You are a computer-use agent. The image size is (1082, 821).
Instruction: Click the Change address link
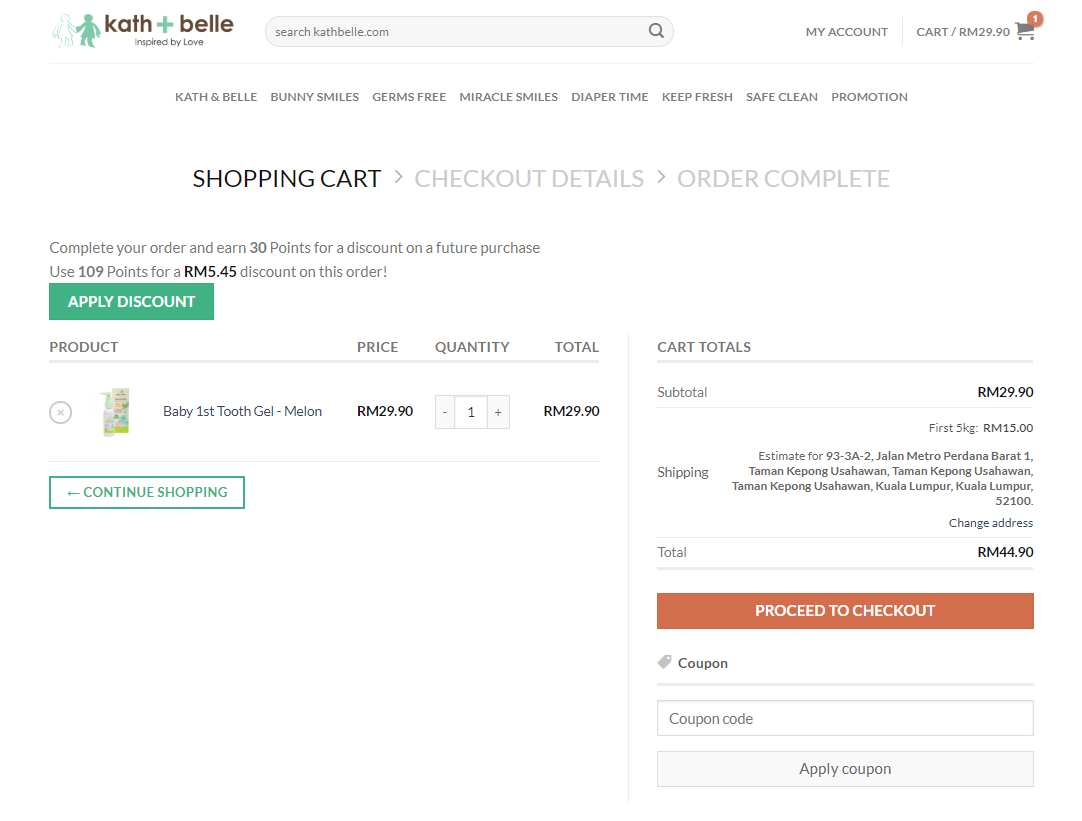pos(990,522)
